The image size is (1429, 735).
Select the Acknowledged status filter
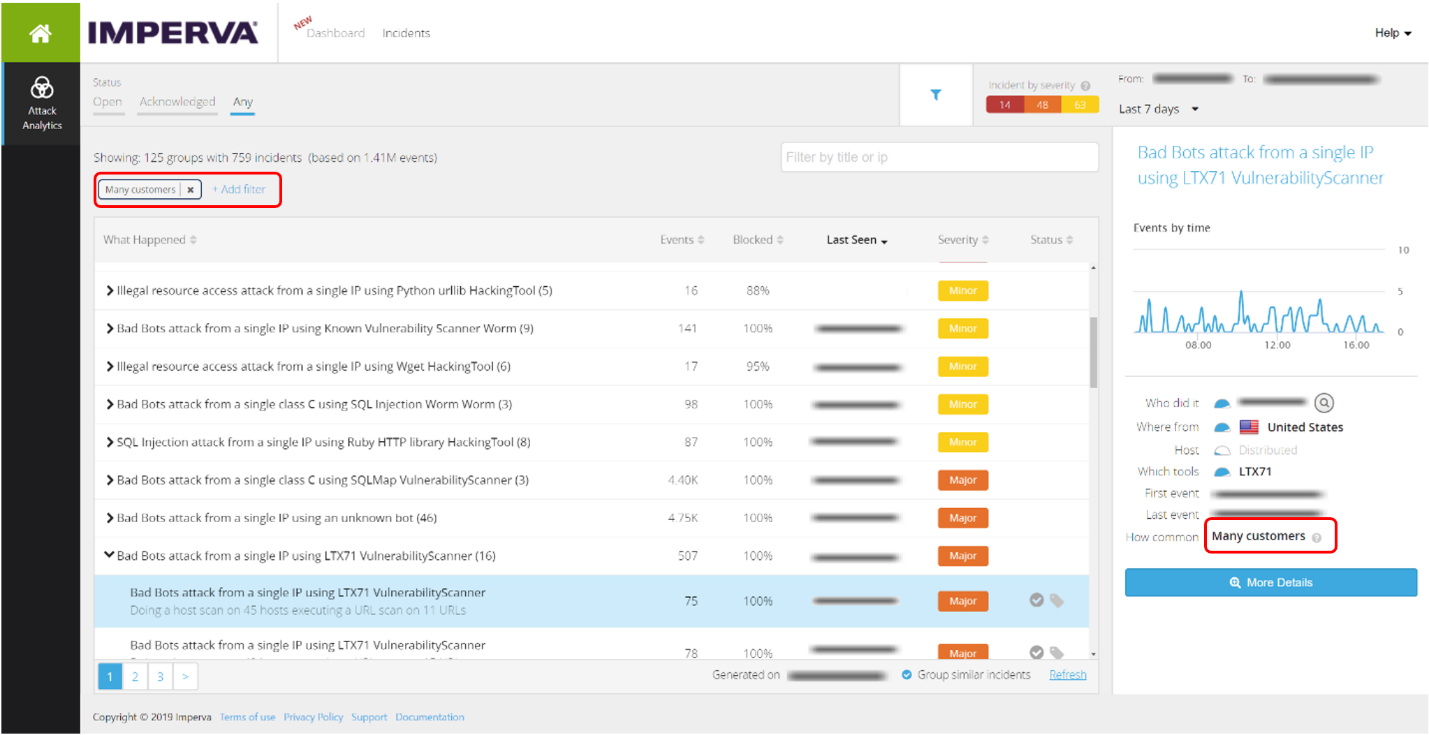[x=177, y=102]
